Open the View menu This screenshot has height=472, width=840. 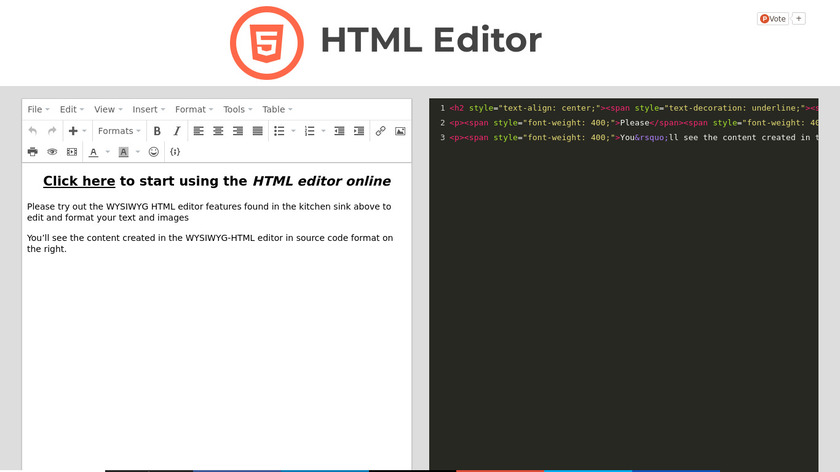[x=108, y=109]
